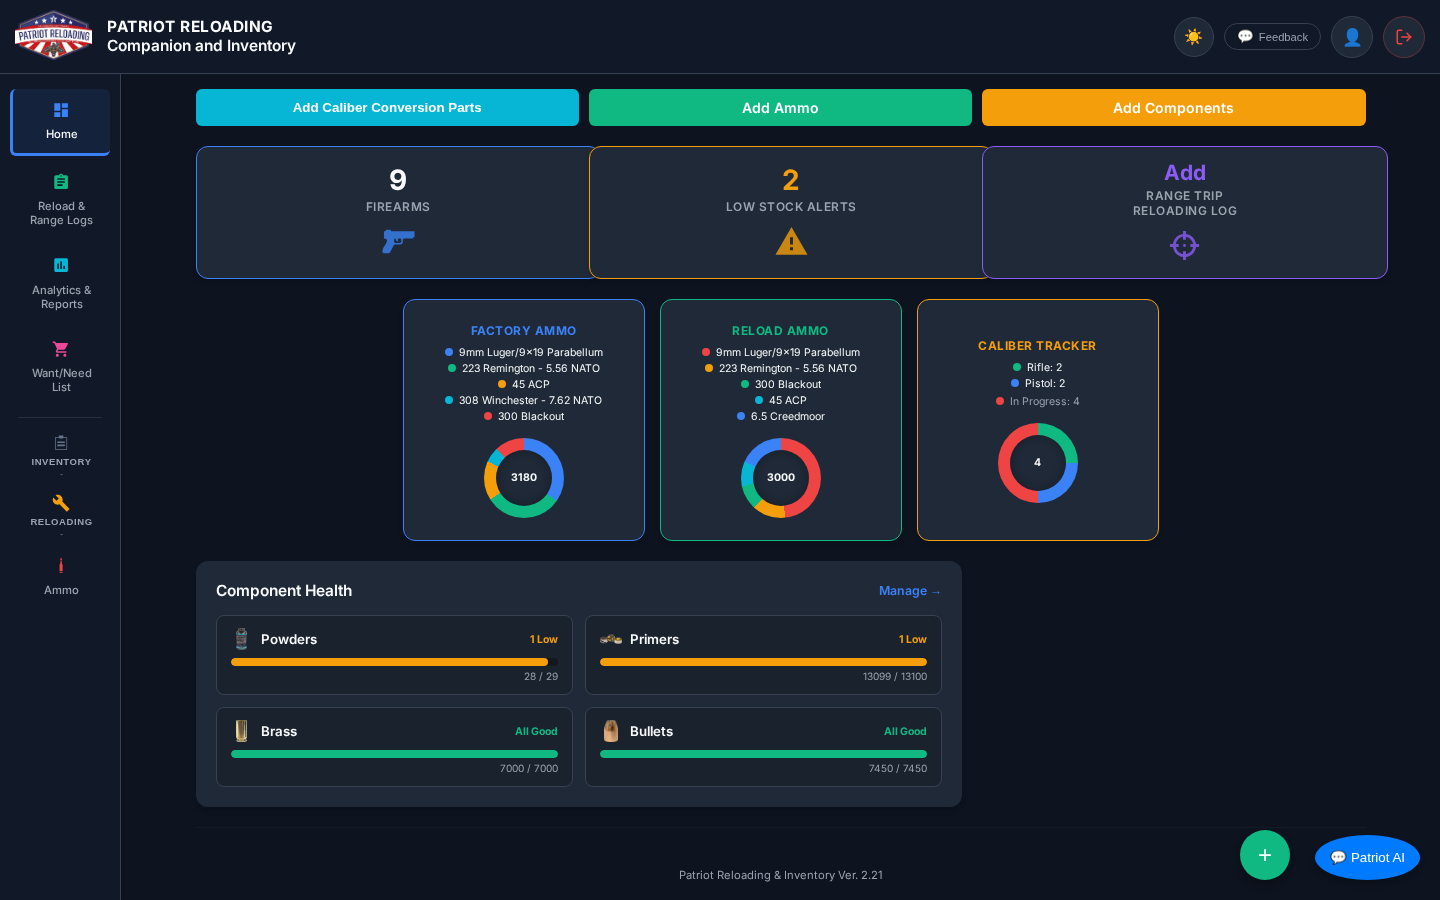The height and width of the screenshot is (900, 1440).
Task: Click the Brass stock progress bar
Action: click(x=394, y=754)
